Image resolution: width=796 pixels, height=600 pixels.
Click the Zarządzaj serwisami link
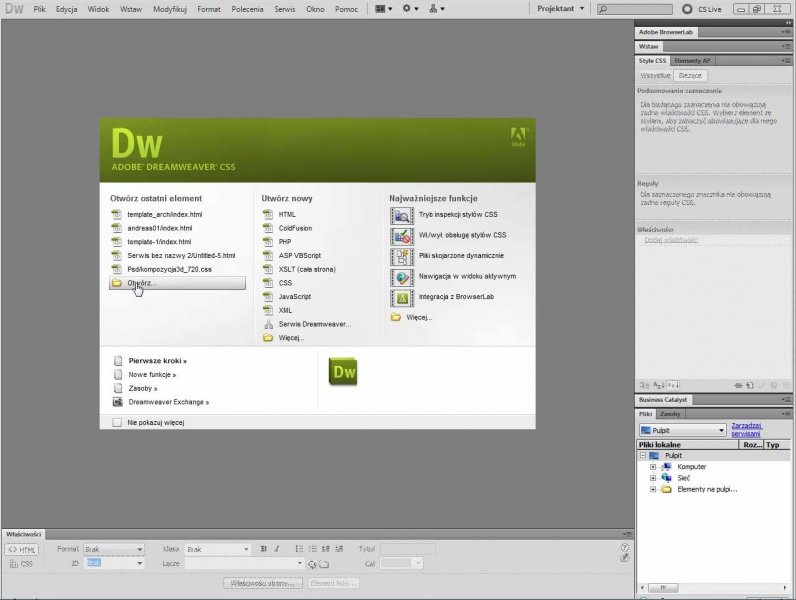(x=746, y=430)
